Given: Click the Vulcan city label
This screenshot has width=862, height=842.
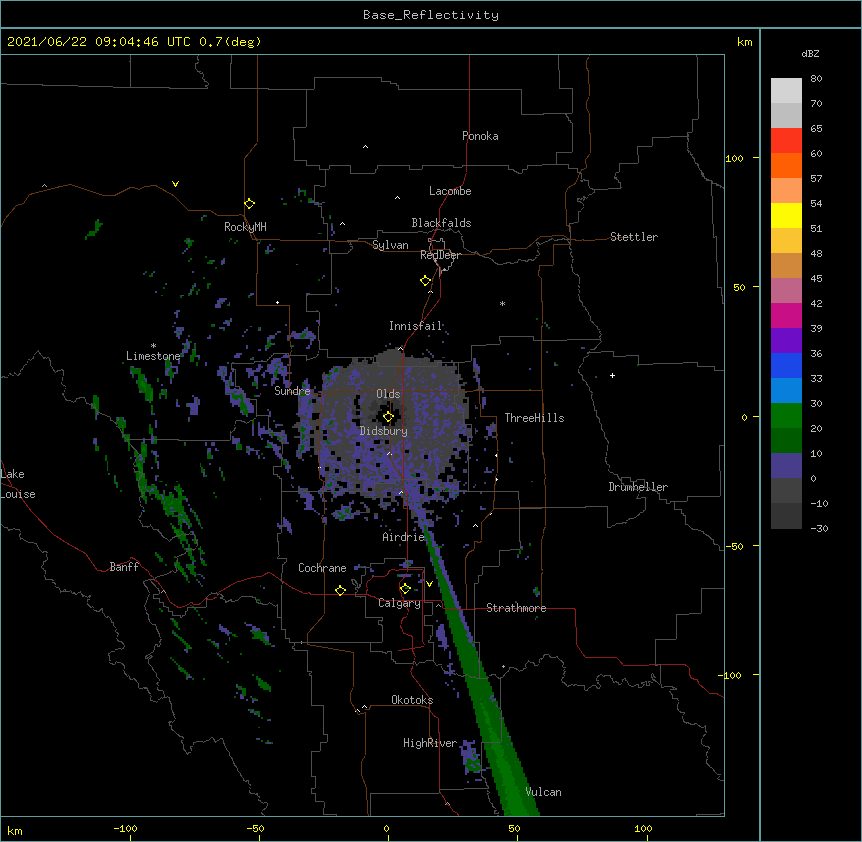Looking at the screenshot, I should pos(543,792).
